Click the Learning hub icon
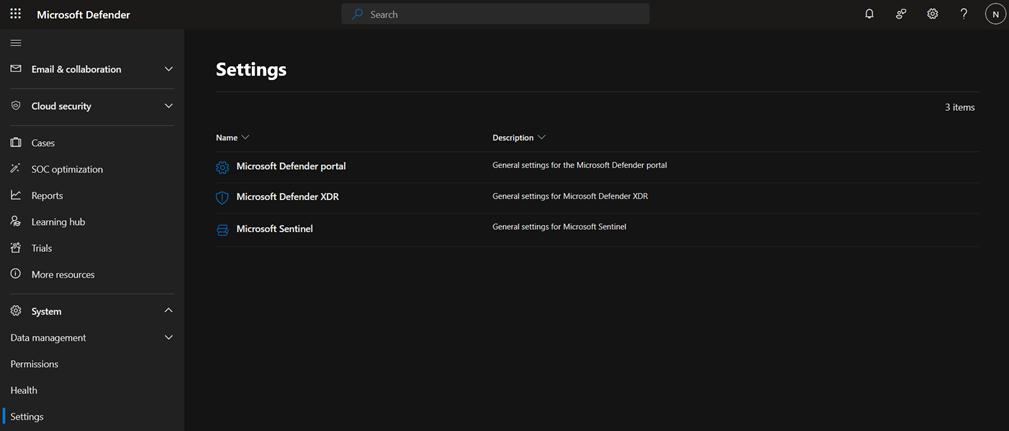 pos(16,222)
